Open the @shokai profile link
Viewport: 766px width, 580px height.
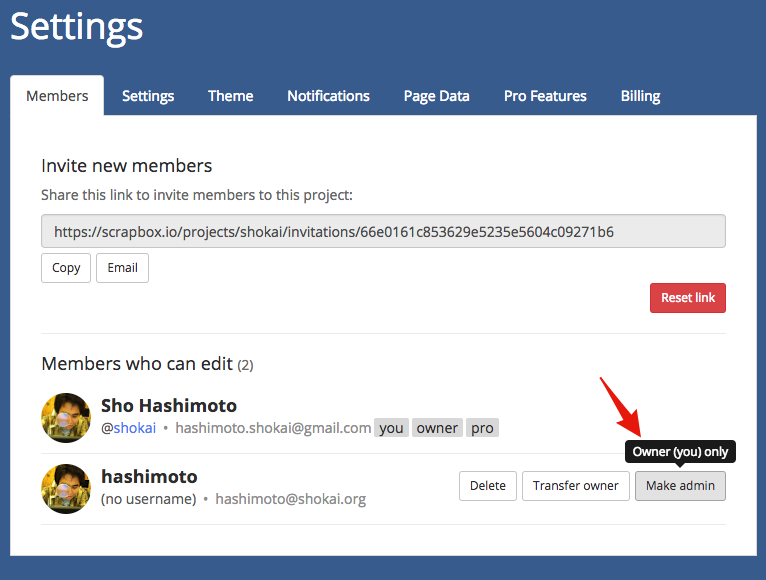pyautogui.click(x=134, y=428)
